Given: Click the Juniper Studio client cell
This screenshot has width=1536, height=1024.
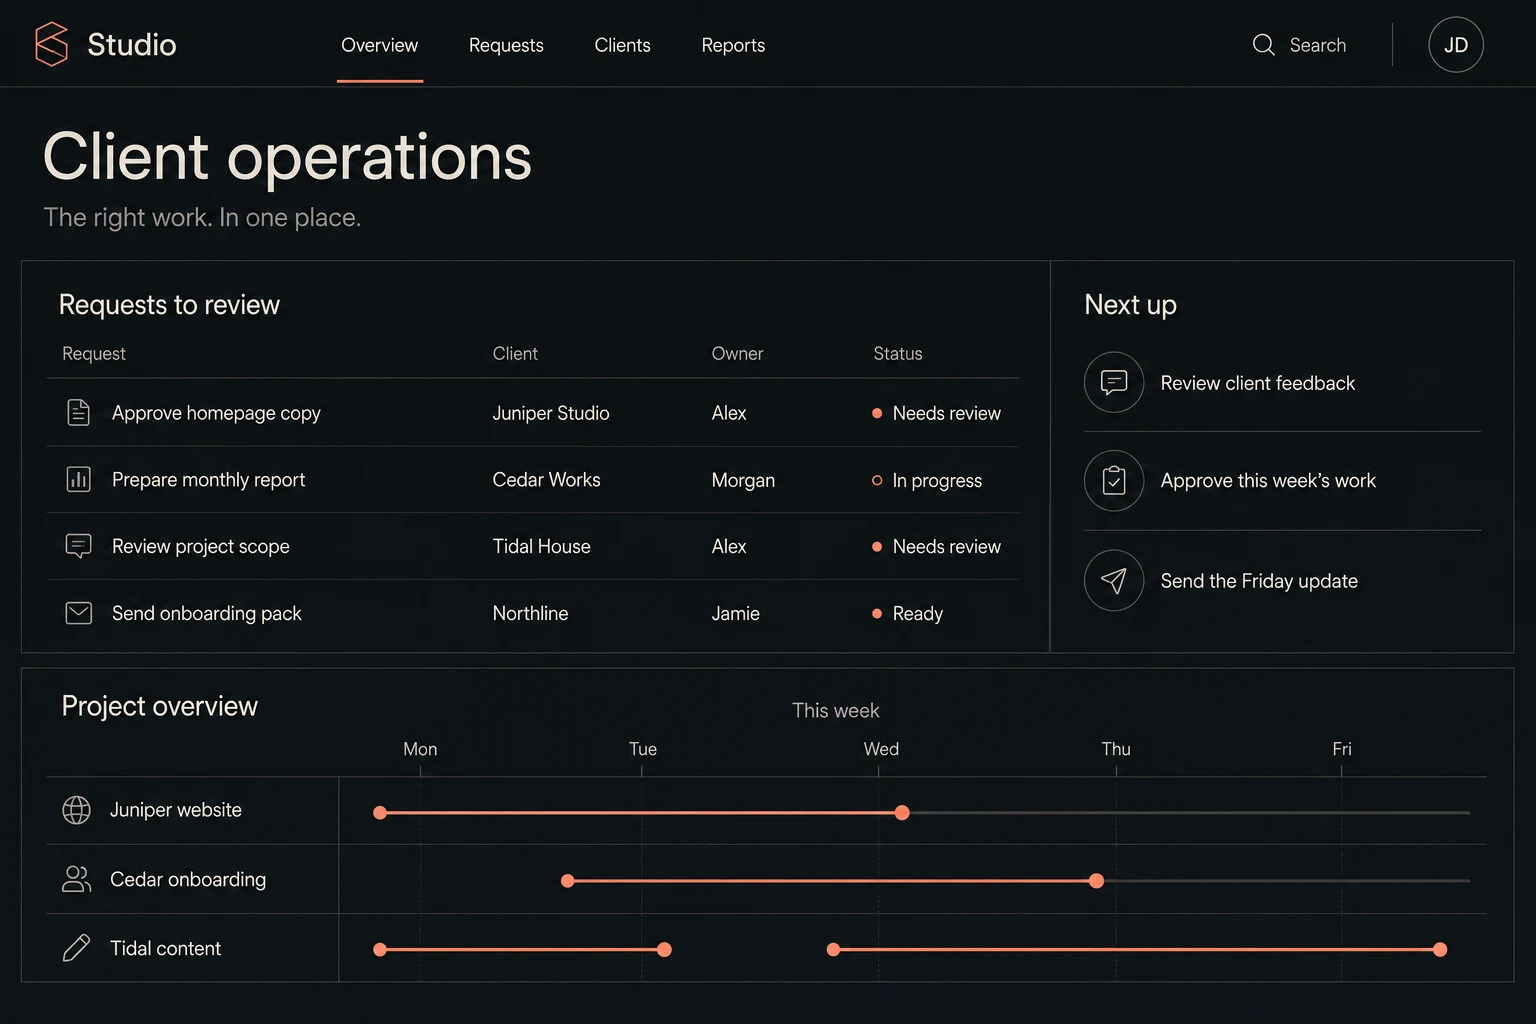Looking at the screenshot, I should [x=551, y=413].
